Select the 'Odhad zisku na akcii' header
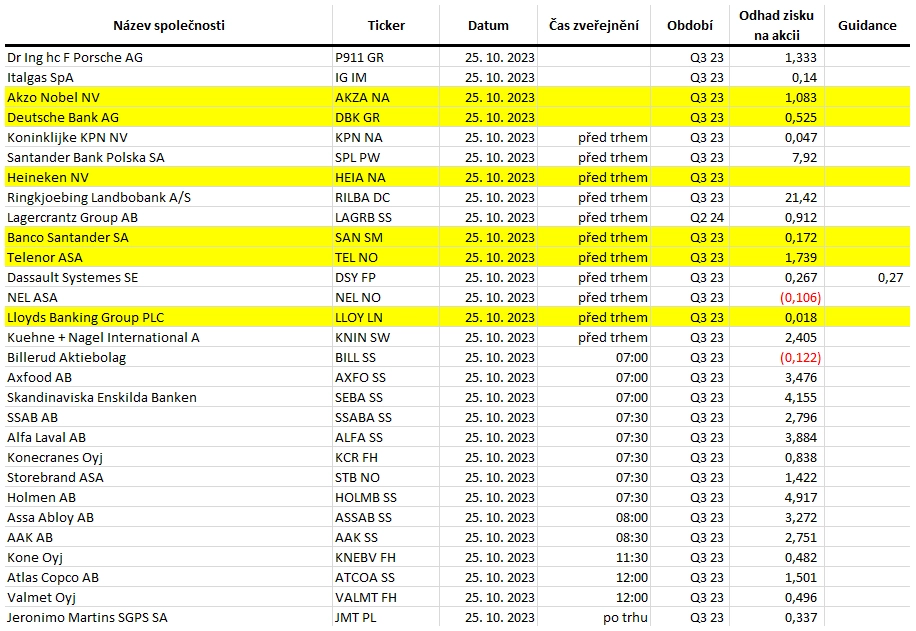 pyautogui.click(x=776, y=25)
